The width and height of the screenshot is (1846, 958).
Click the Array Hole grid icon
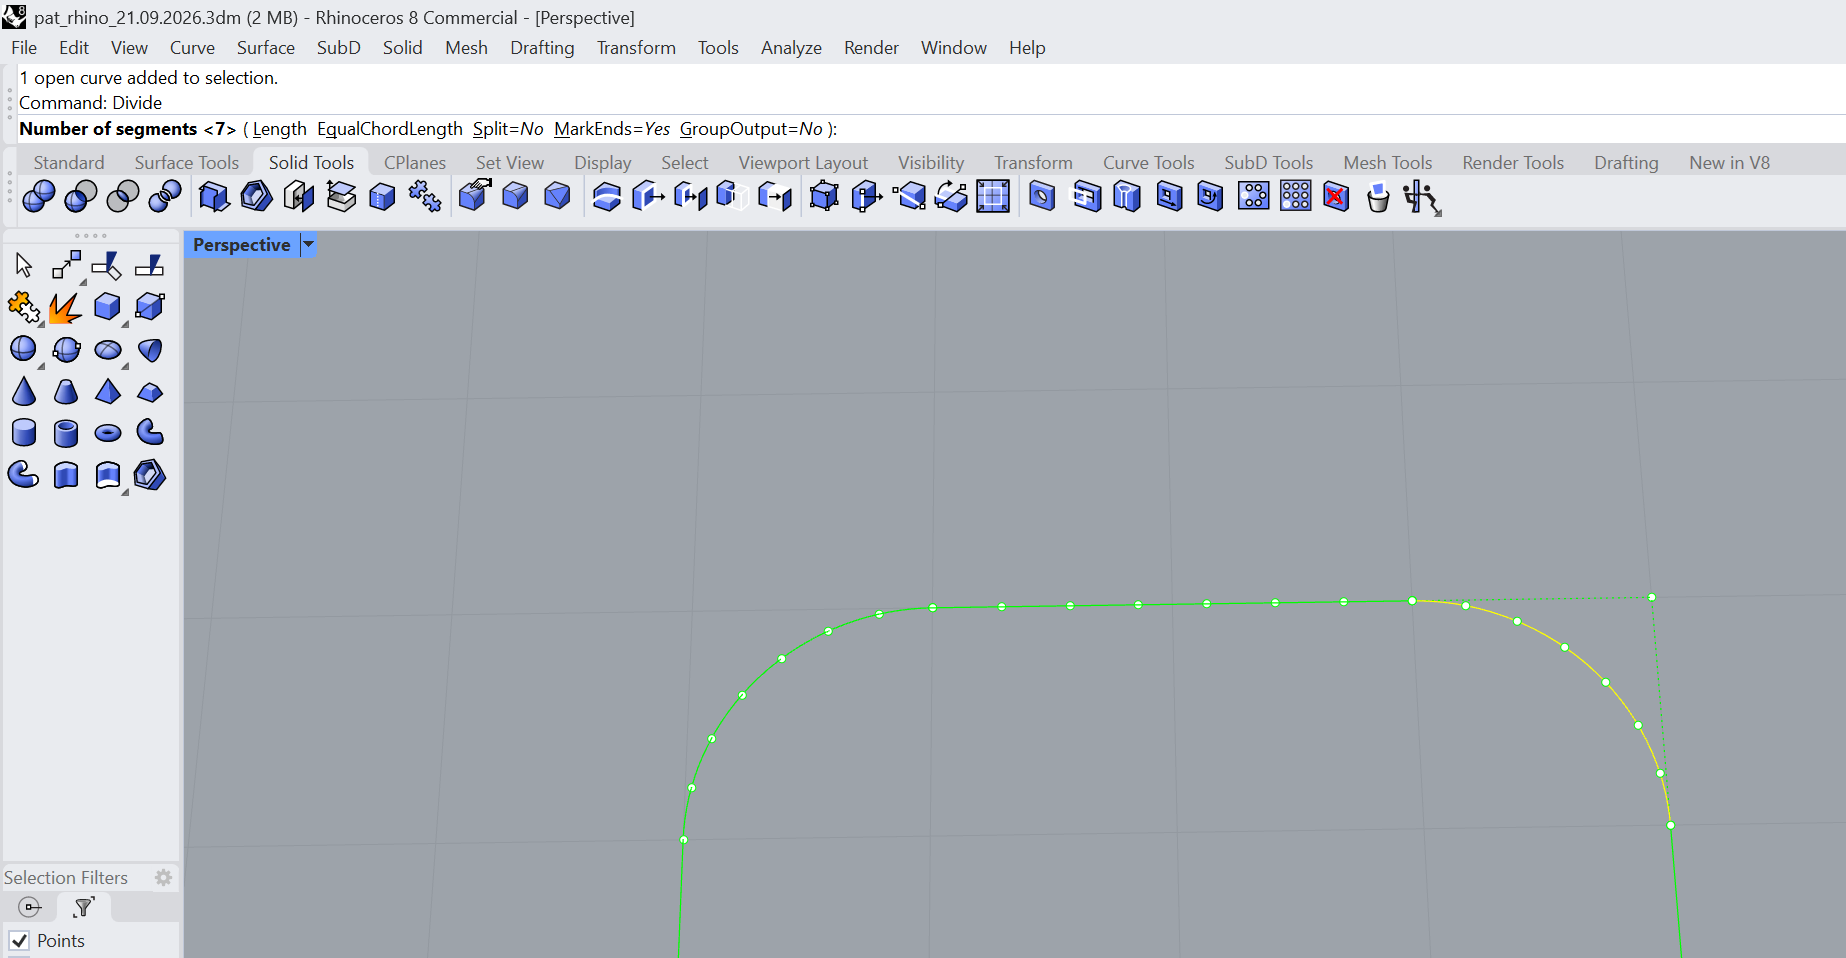1295,197
